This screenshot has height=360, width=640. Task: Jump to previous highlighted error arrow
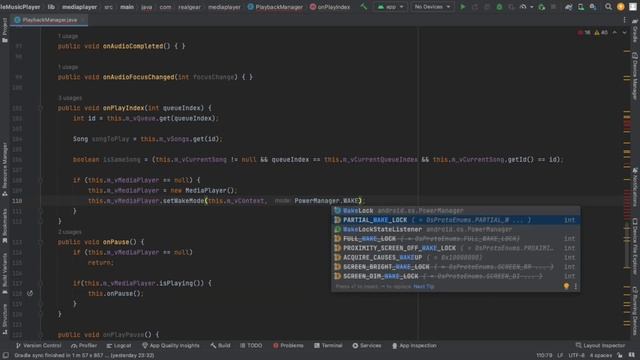(615, 32)
